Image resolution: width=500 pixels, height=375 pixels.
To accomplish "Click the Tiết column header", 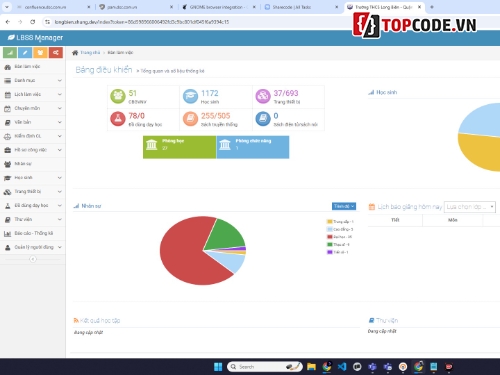I will click(x=395, y=220).
